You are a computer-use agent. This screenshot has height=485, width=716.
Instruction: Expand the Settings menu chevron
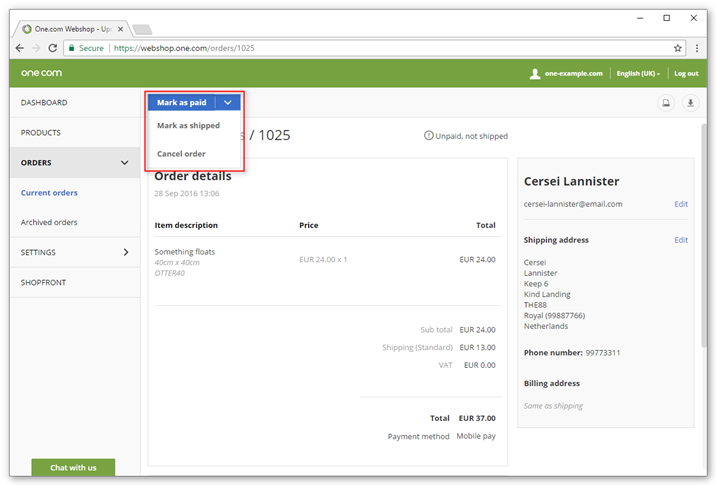tap(126, 252)
